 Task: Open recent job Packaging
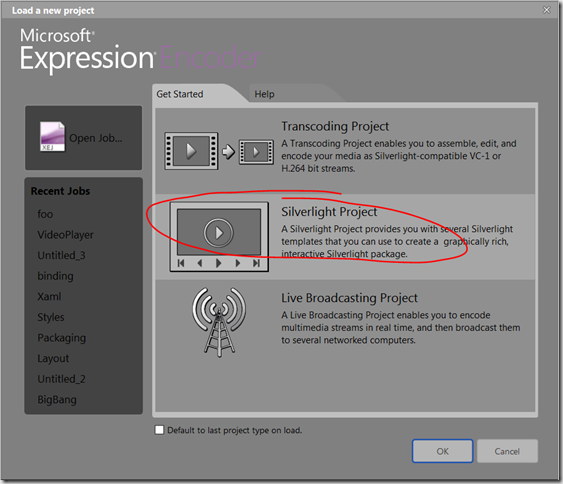(62, 338)
